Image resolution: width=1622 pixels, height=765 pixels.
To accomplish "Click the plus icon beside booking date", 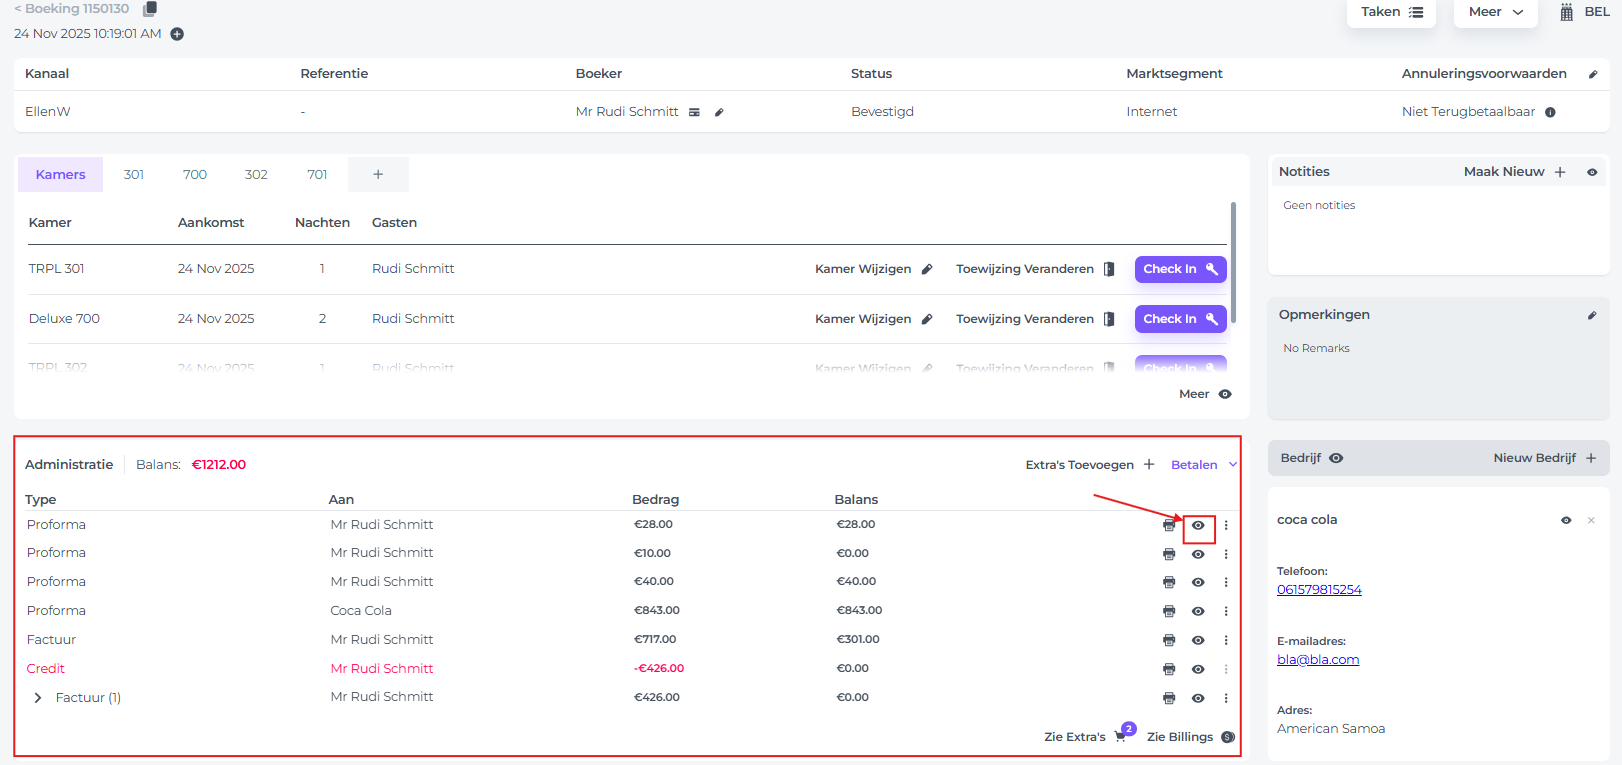I will (177, 34).
